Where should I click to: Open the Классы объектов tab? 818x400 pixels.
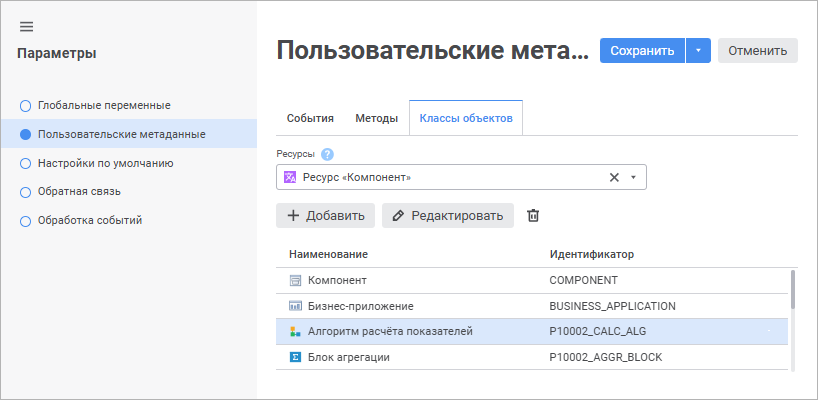point(466,118)
